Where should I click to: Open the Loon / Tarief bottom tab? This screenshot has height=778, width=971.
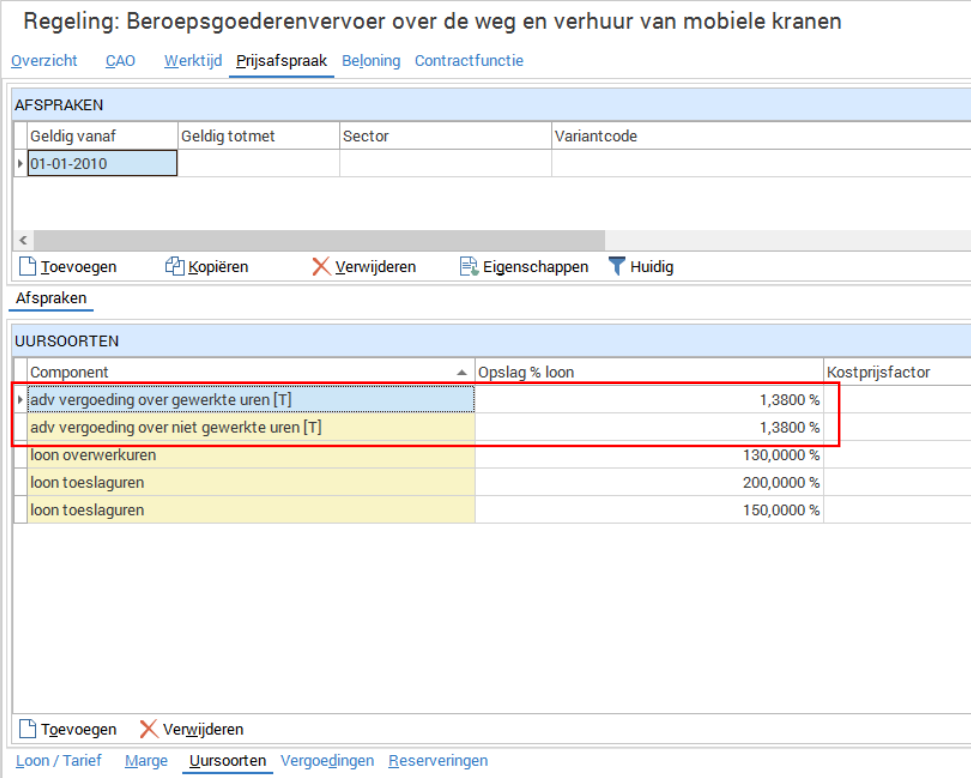[59, 761]
